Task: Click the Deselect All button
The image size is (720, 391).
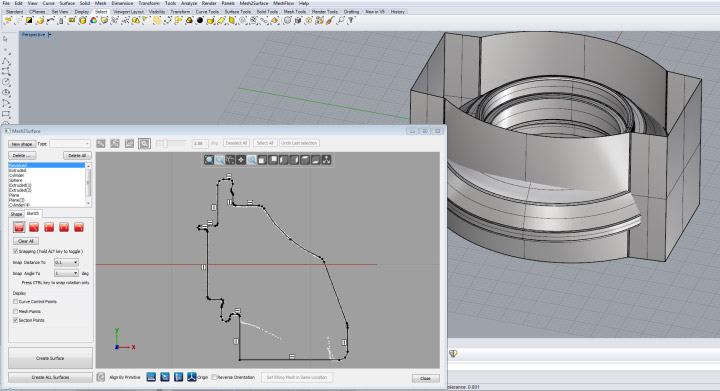Action: tap(236, 143)
